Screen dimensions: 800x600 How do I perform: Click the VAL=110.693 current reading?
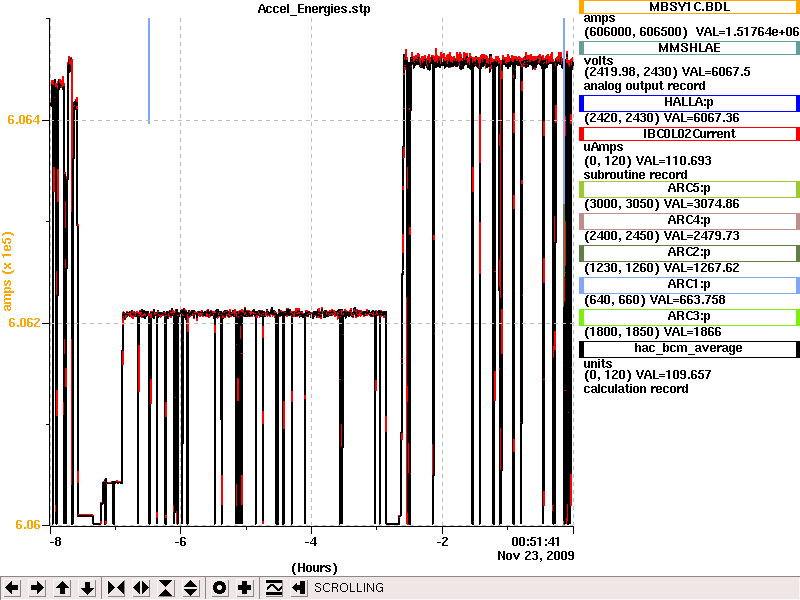673,161
